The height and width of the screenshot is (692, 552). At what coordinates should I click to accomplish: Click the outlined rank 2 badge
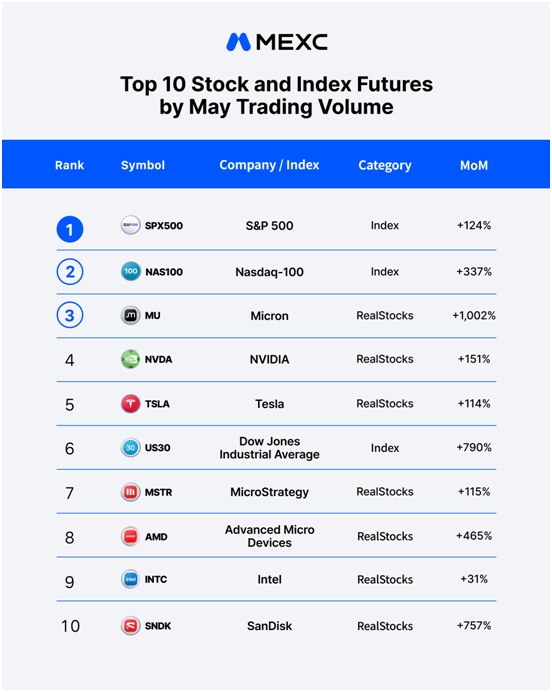[x=70, y=272]
